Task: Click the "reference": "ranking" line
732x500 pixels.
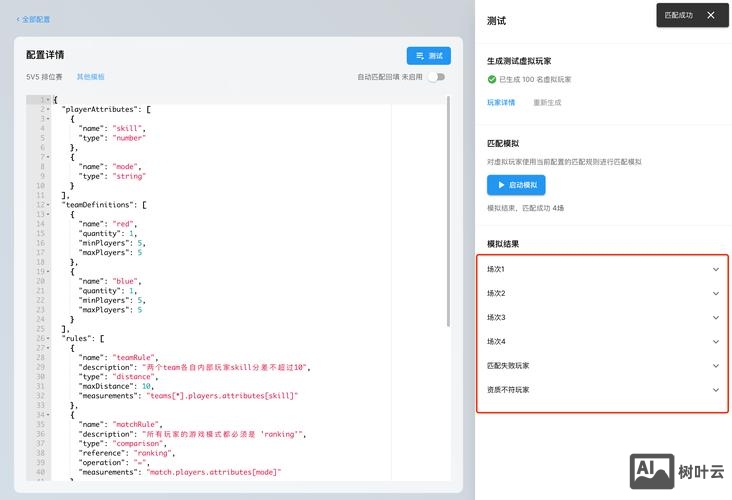Action: (127, 453)
